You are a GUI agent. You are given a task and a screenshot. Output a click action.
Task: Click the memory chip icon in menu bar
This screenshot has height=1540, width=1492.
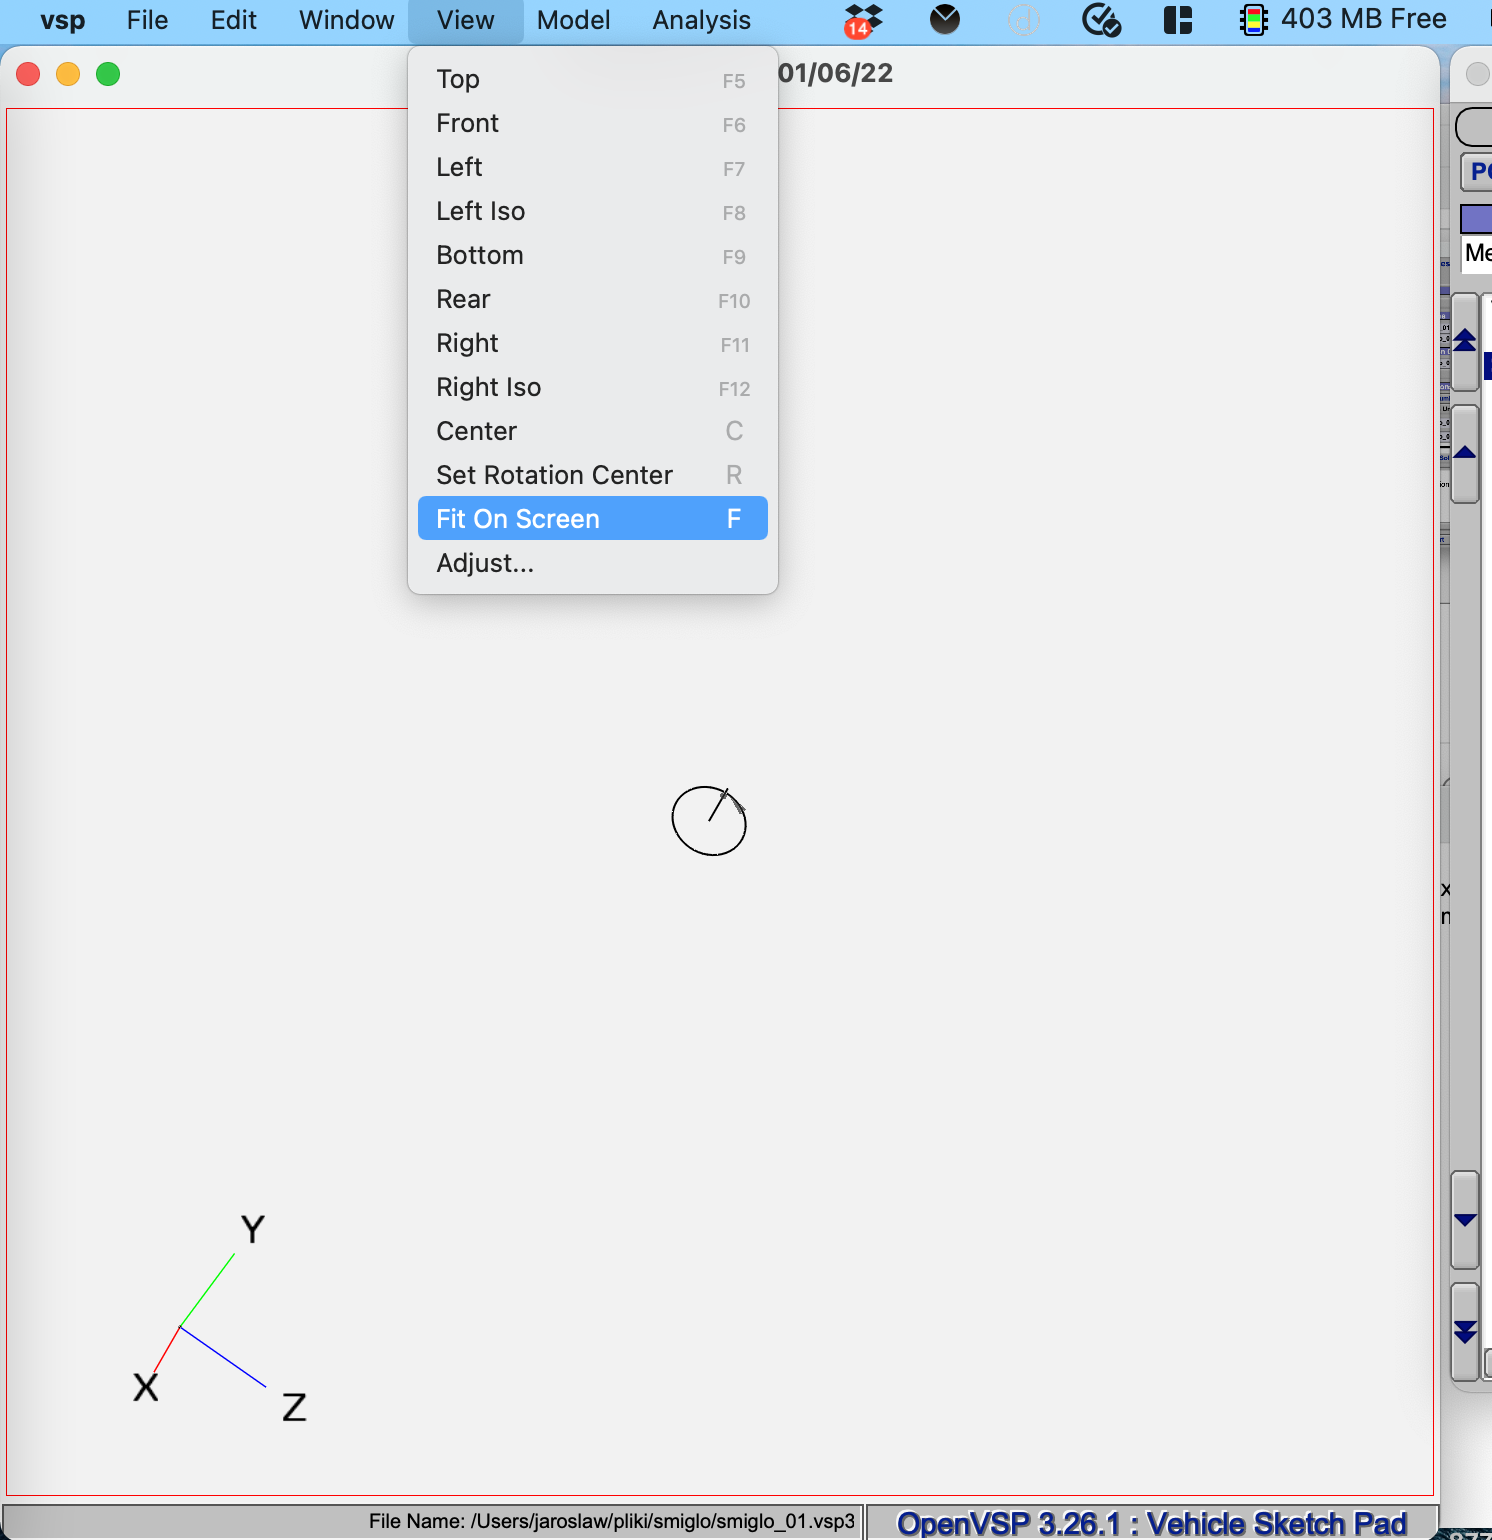click(1253, 20)
